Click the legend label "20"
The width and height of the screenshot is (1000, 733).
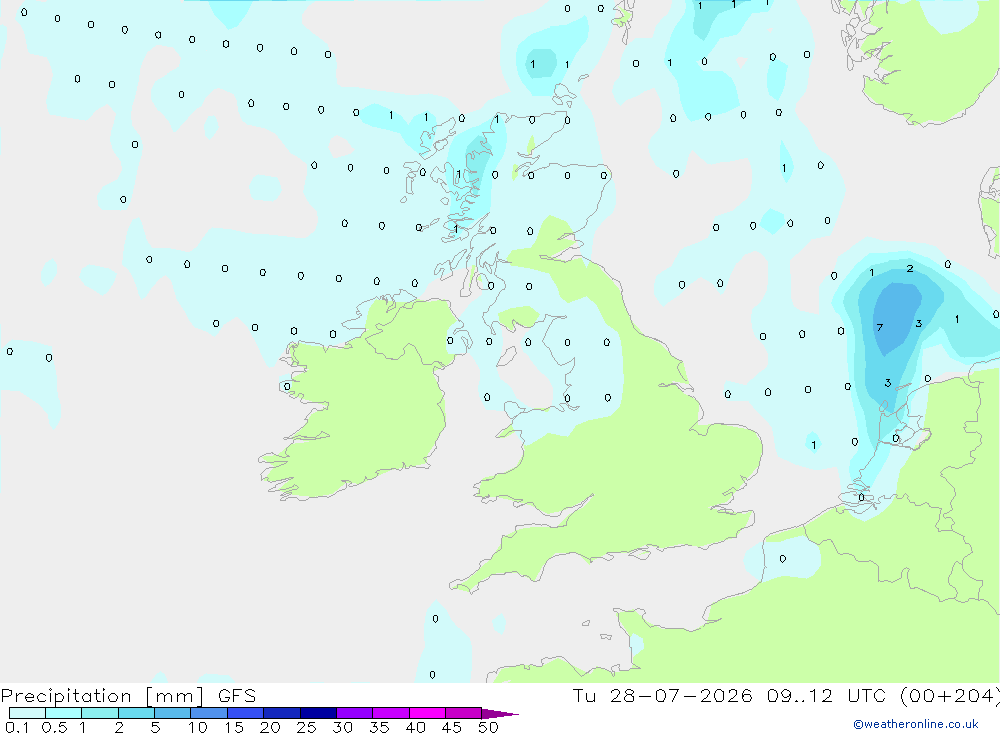coord(270,727)
